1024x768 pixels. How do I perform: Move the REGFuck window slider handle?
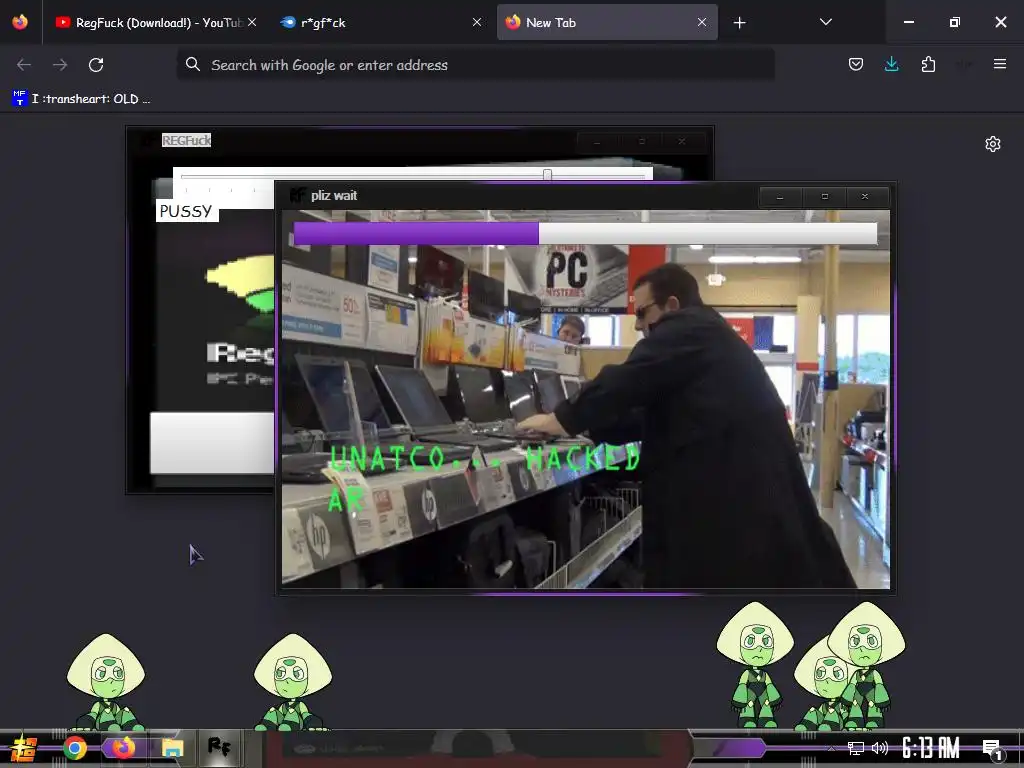[547, 174]
